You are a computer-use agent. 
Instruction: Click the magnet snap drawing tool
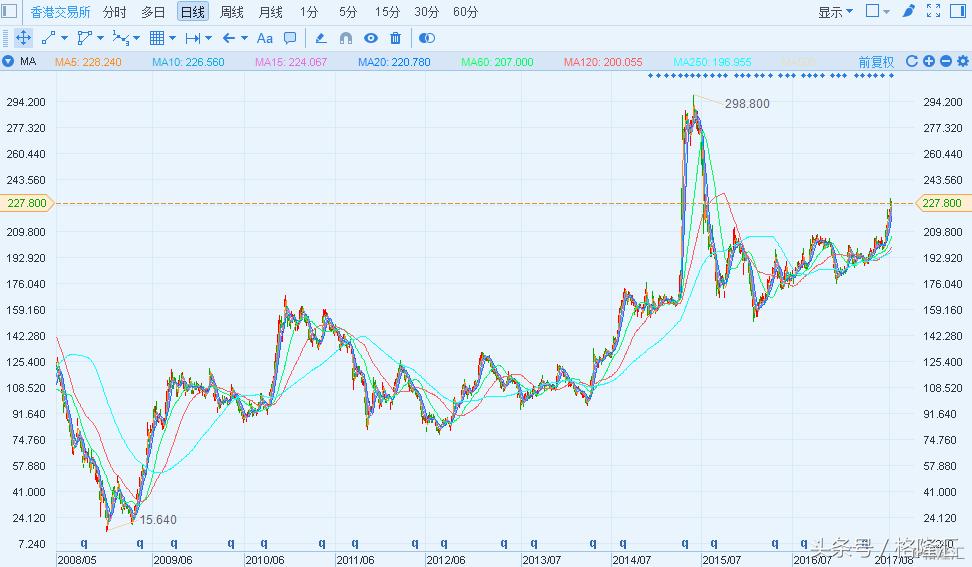pos(346,38)
